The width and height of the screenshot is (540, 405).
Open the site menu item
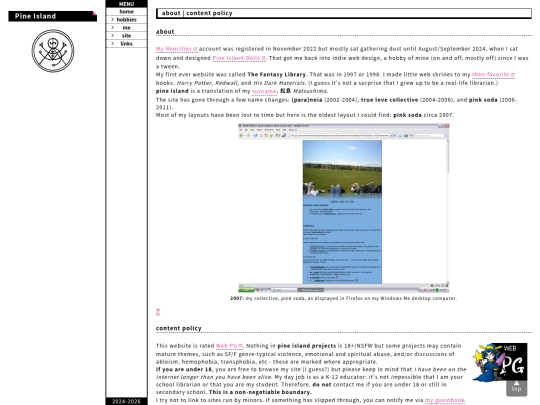tap(126, 35)
